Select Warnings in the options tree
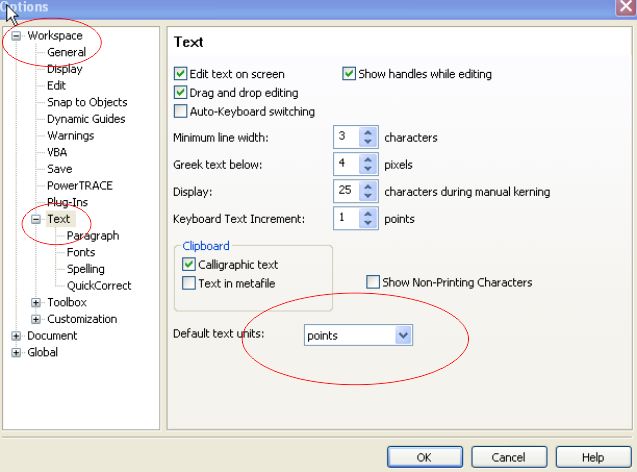 pos(70,136)
